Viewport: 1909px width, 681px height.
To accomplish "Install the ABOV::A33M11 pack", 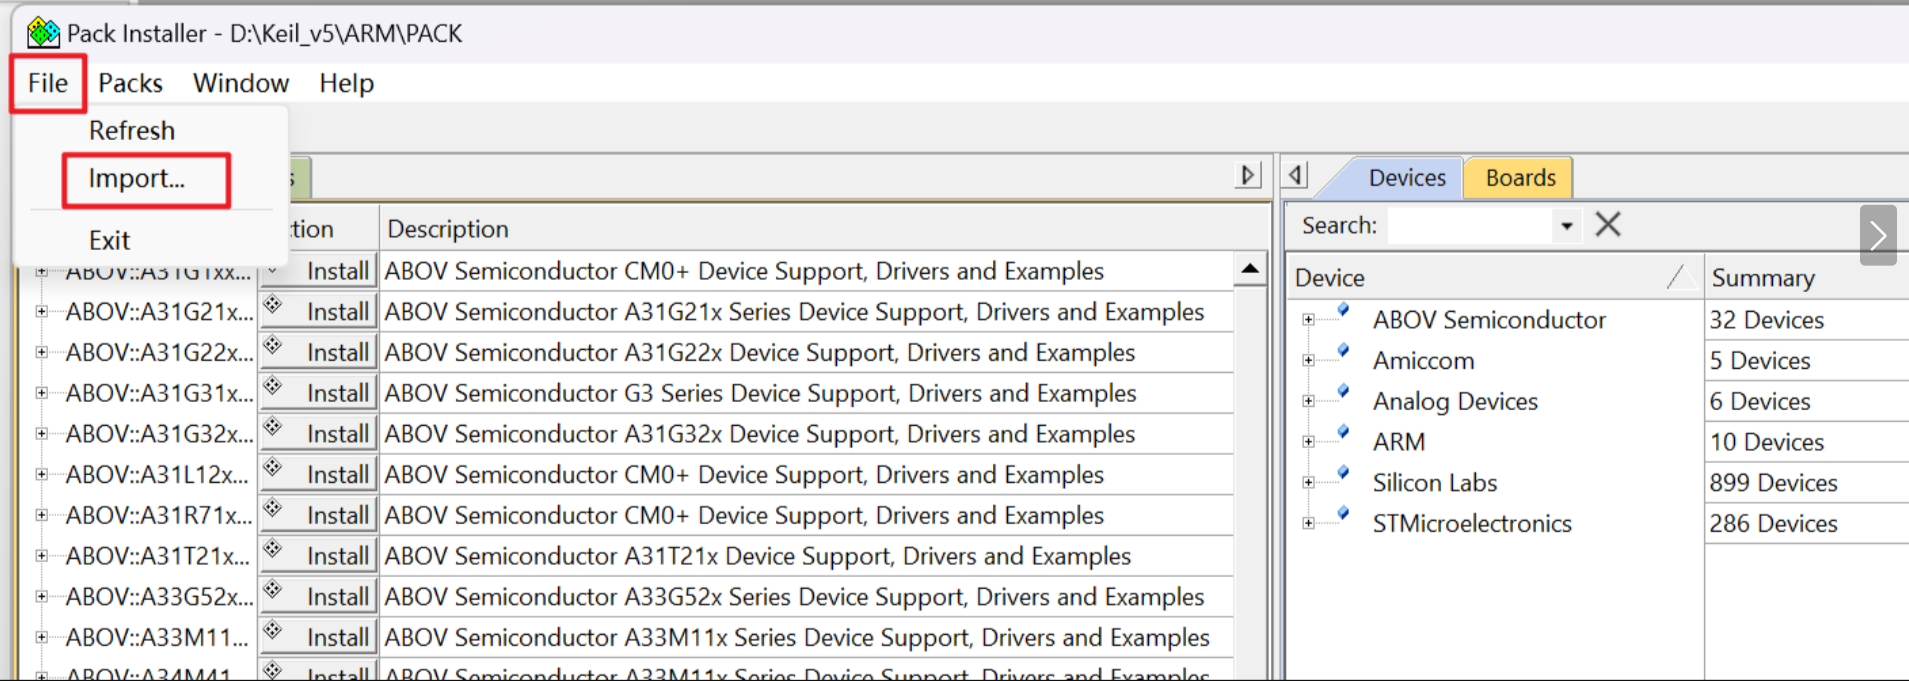I will [318, 637].
